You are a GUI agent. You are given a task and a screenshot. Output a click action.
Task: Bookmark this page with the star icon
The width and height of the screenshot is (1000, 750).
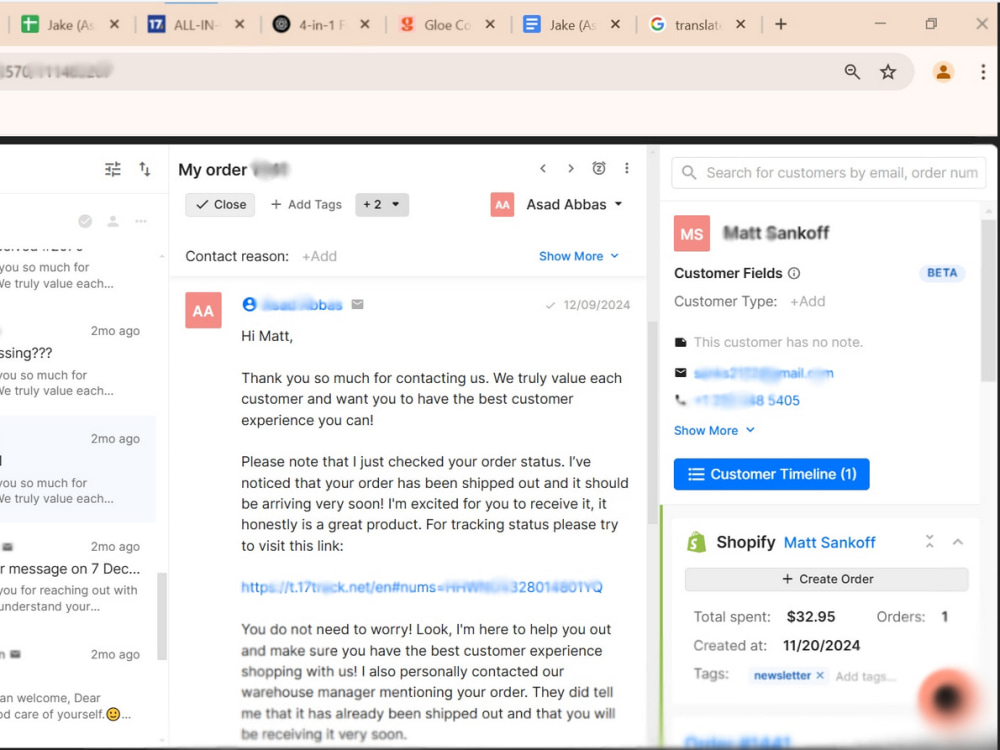coord(888,71)
